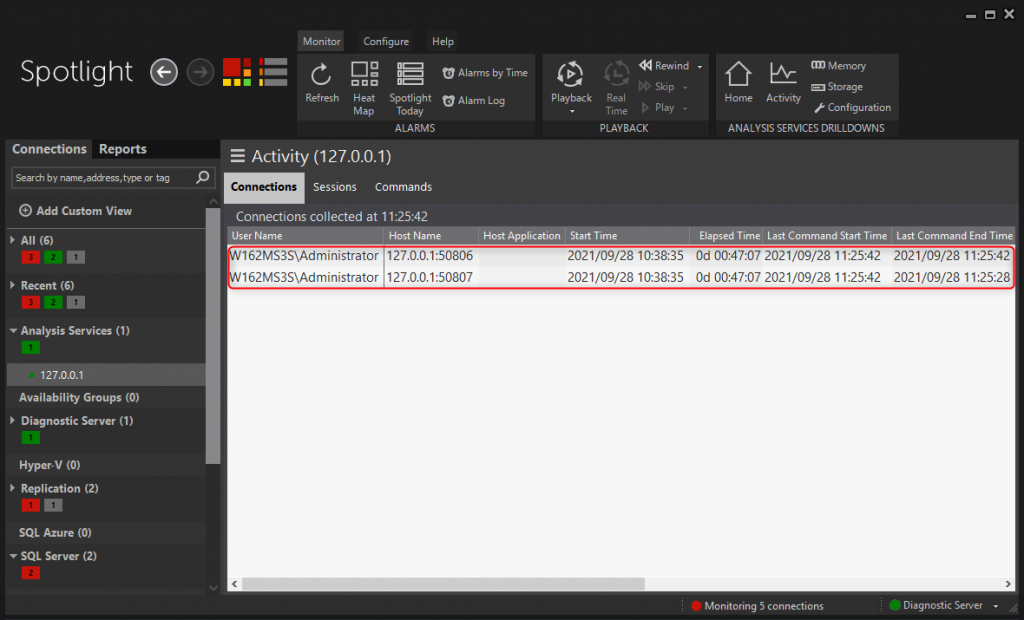Viewport: 1024px width, 620px height.
Task: Expand the Replication (2) group
Action: click(12, 488)
